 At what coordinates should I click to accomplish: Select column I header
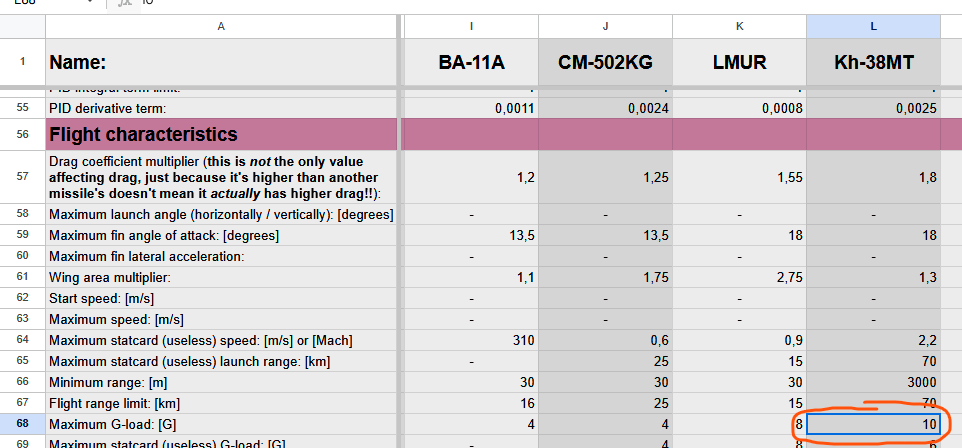coord(471,27)
